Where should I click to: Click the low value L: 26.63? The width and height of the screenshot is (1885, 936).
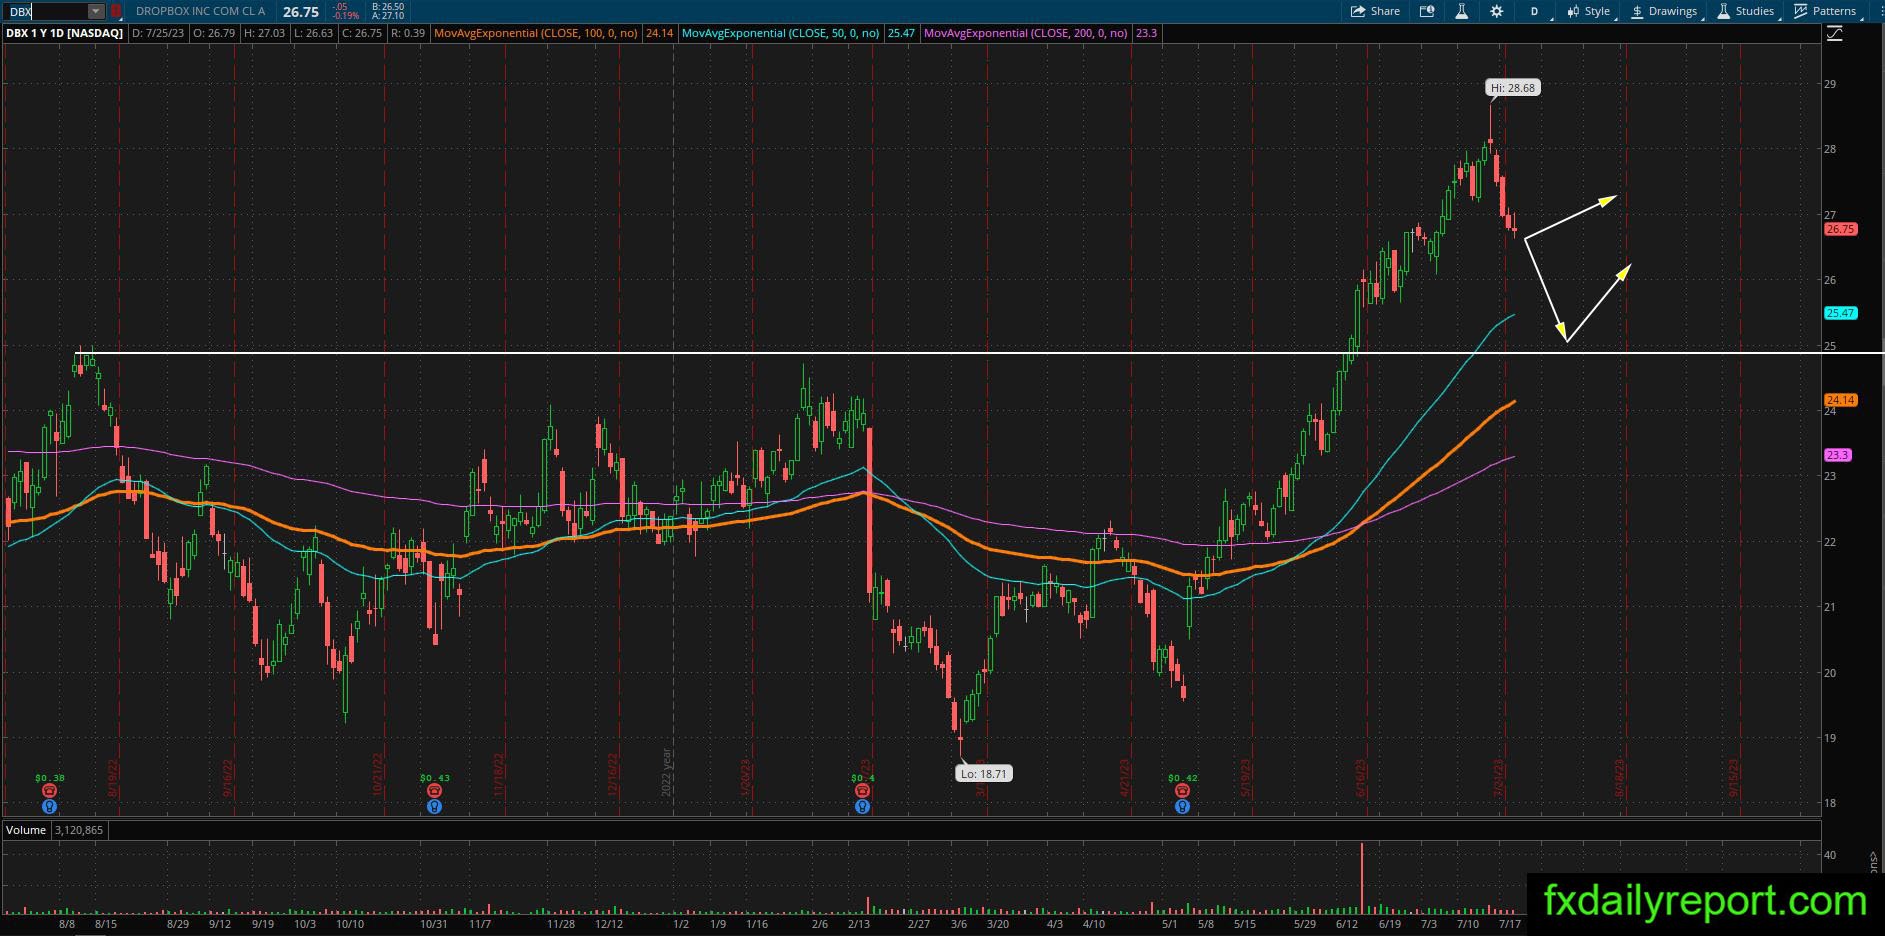314,33
